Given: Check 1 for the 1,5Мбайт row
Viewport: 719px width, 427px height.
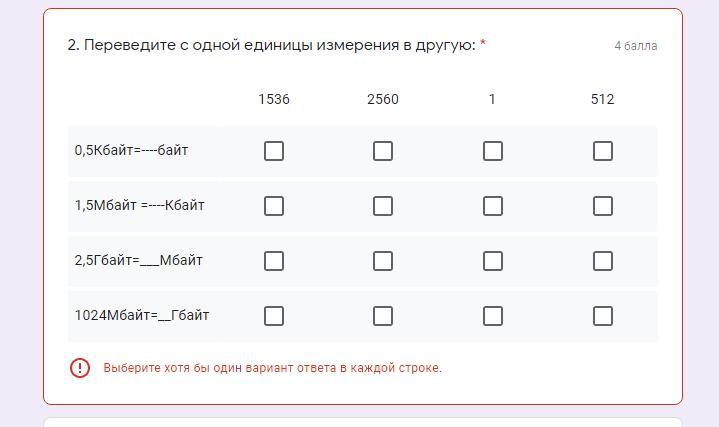Looking at the screenshot, I should (492, 206).
